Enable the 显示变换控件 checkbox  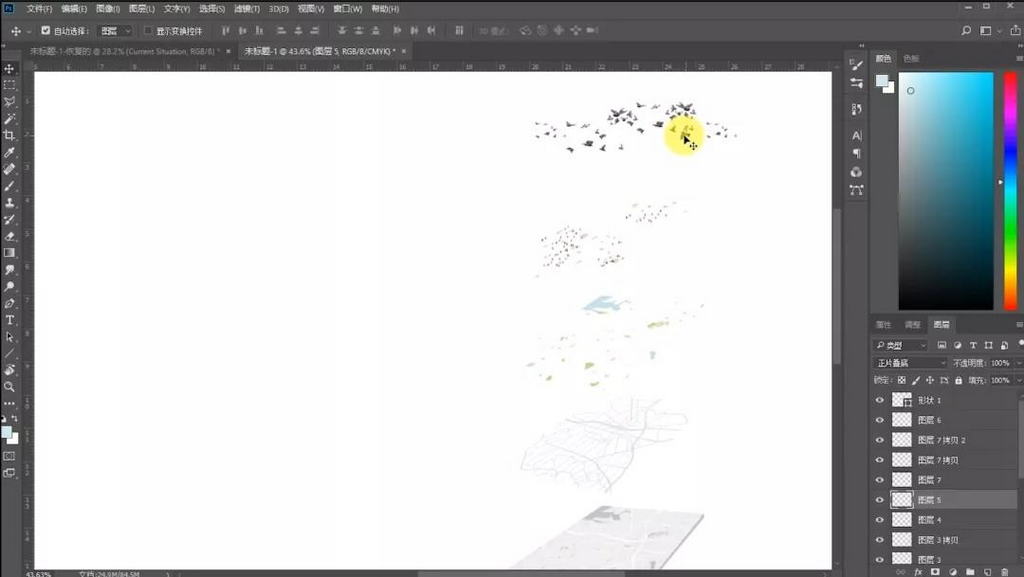(x=148, y=31)
